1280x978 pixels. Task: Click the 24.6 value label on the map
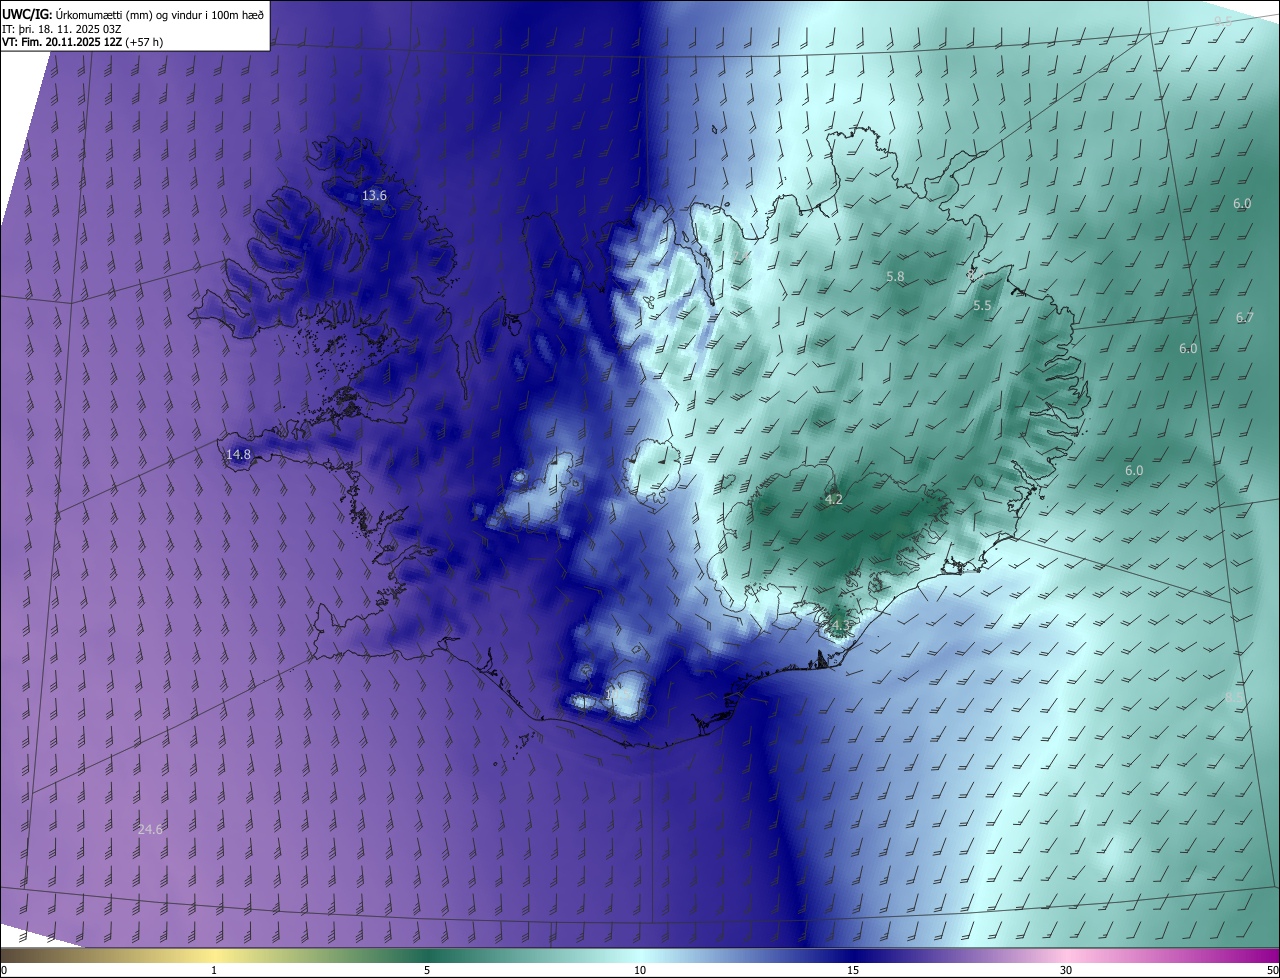[x=150, y=829]
